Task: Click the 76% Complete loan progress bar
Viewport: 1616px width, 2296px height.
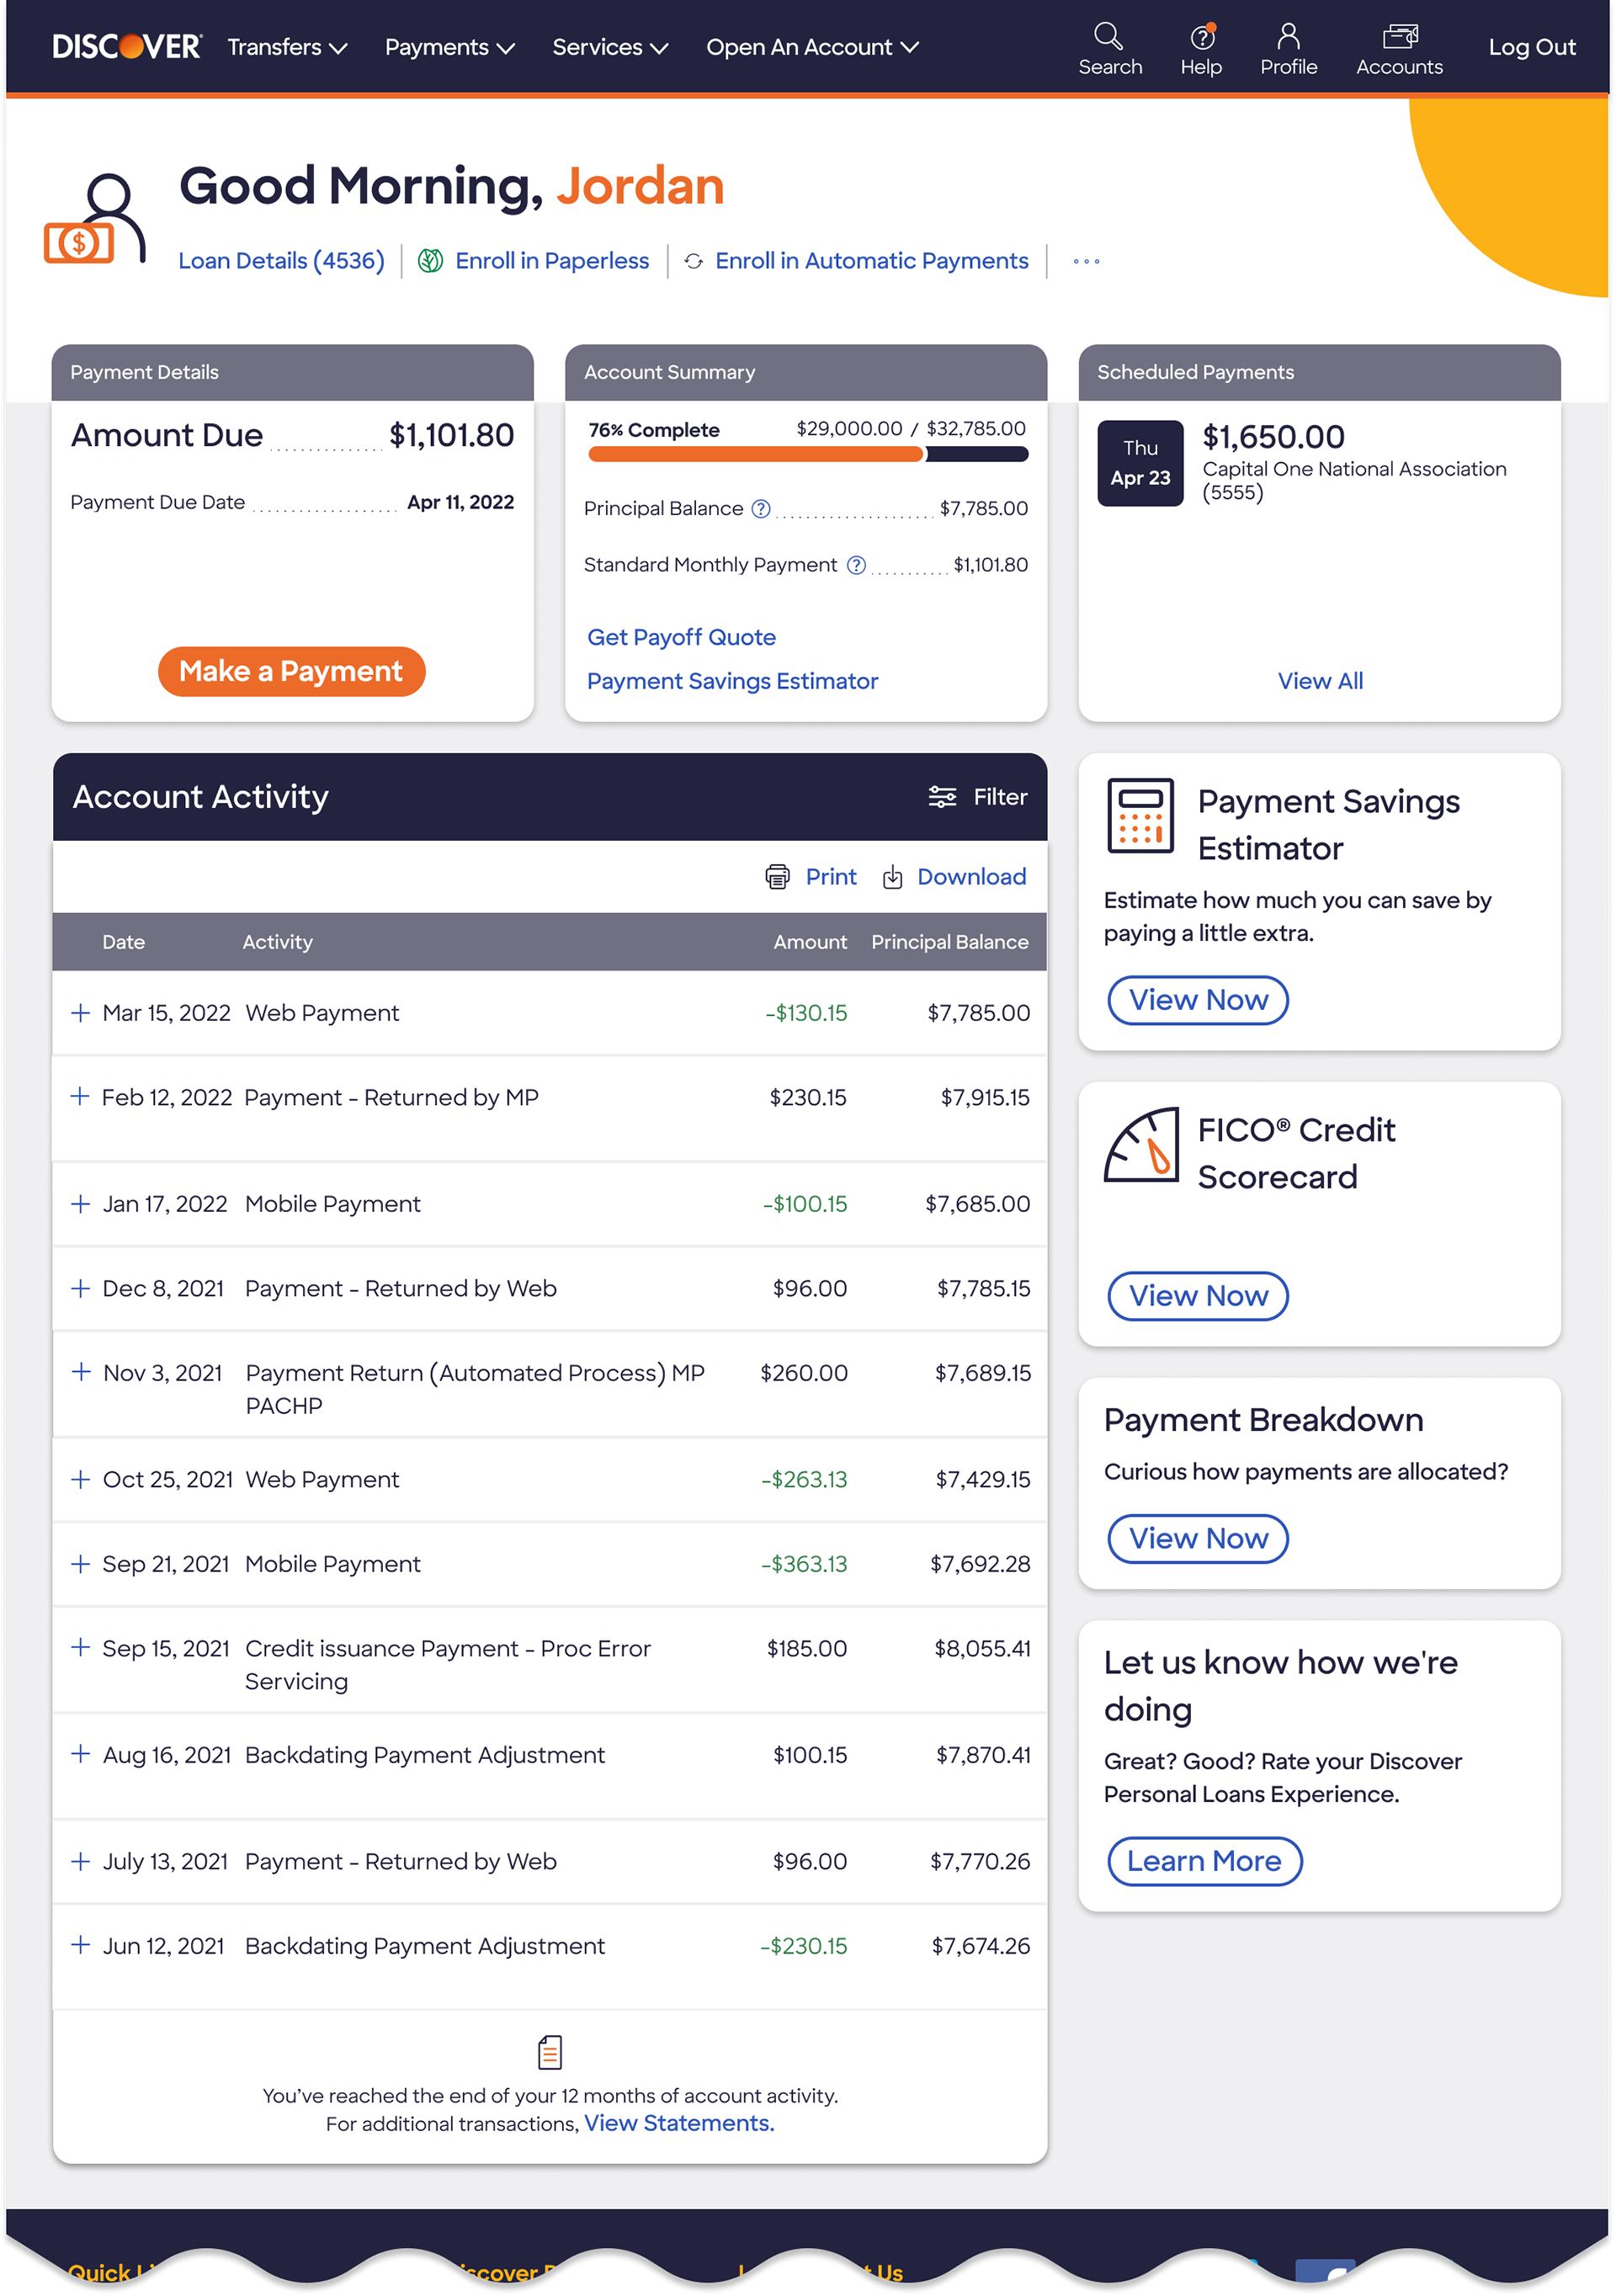Action: [808, 454]
